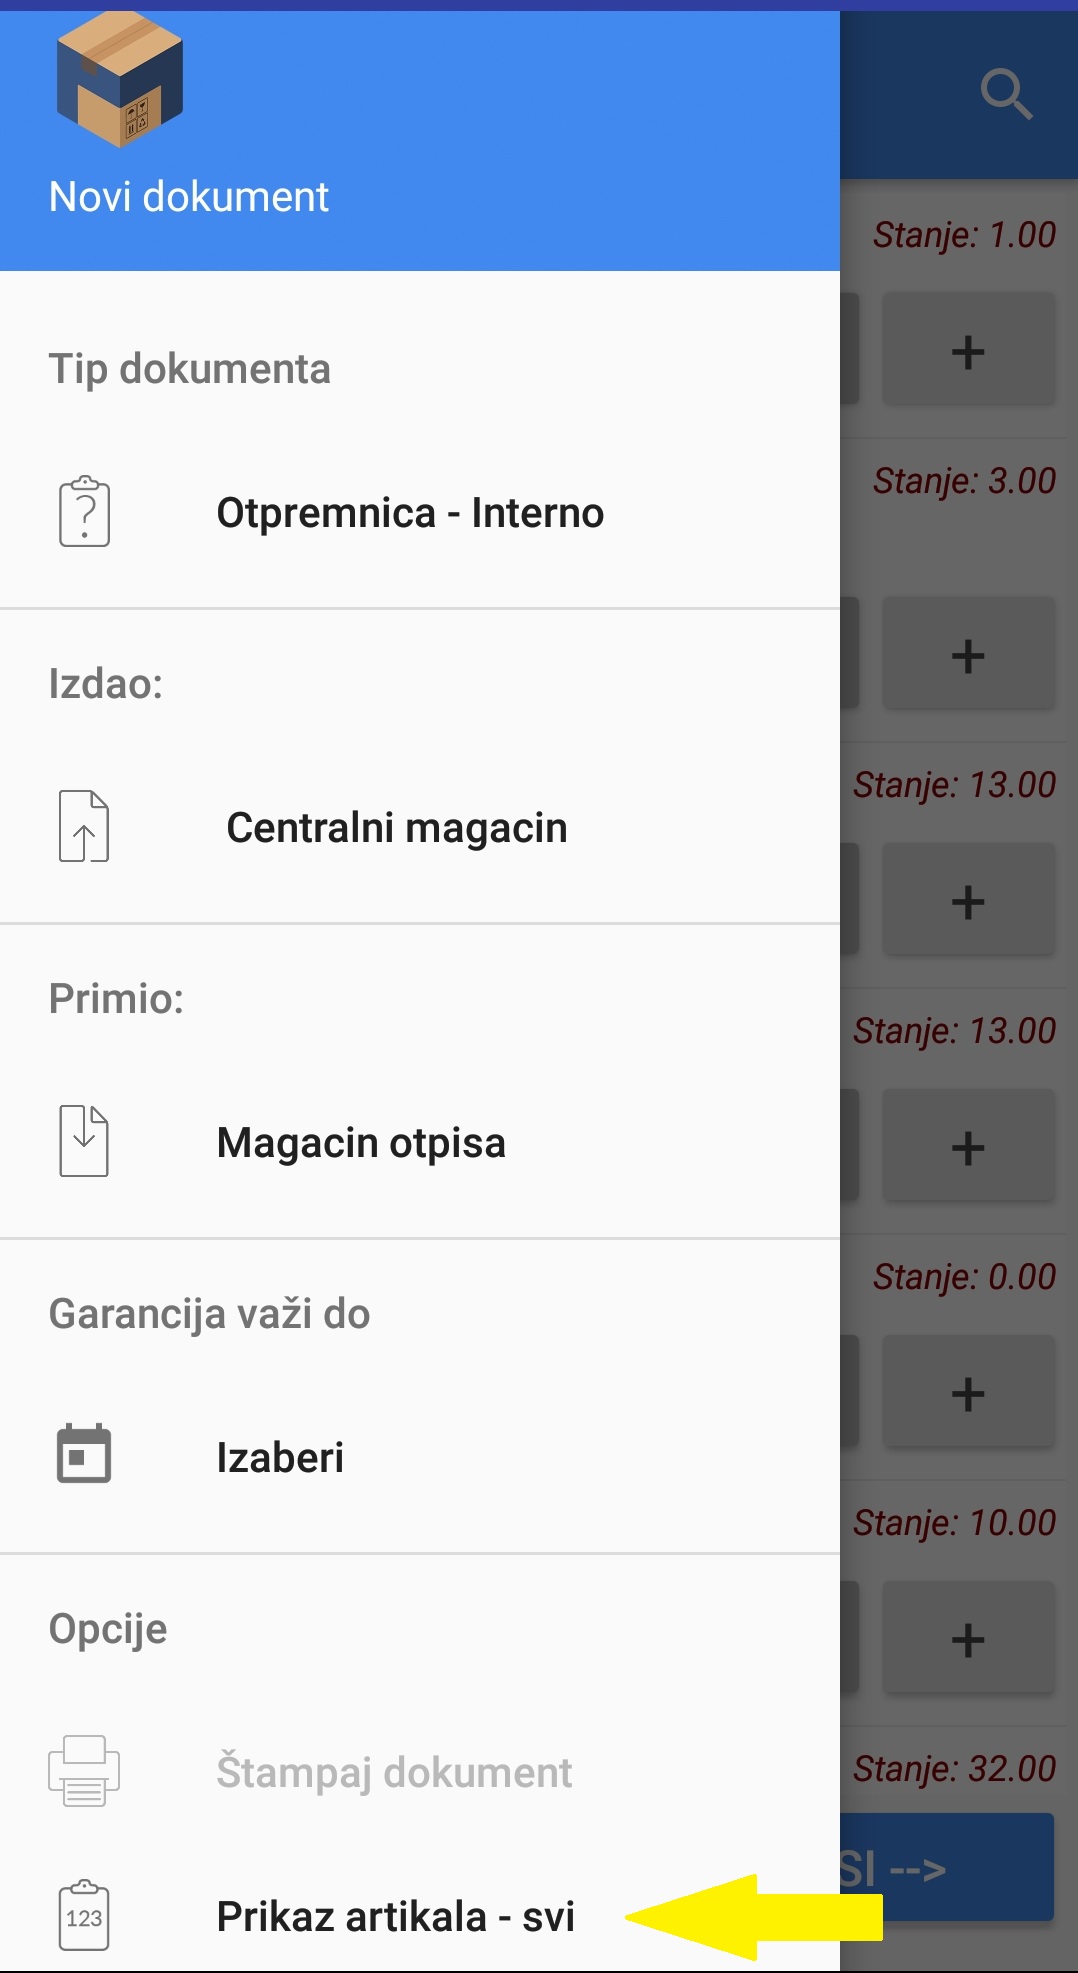Tap the clipboard question mark icon
Viewport: 1078px width, 1973px height.
(x=84, y=512)
